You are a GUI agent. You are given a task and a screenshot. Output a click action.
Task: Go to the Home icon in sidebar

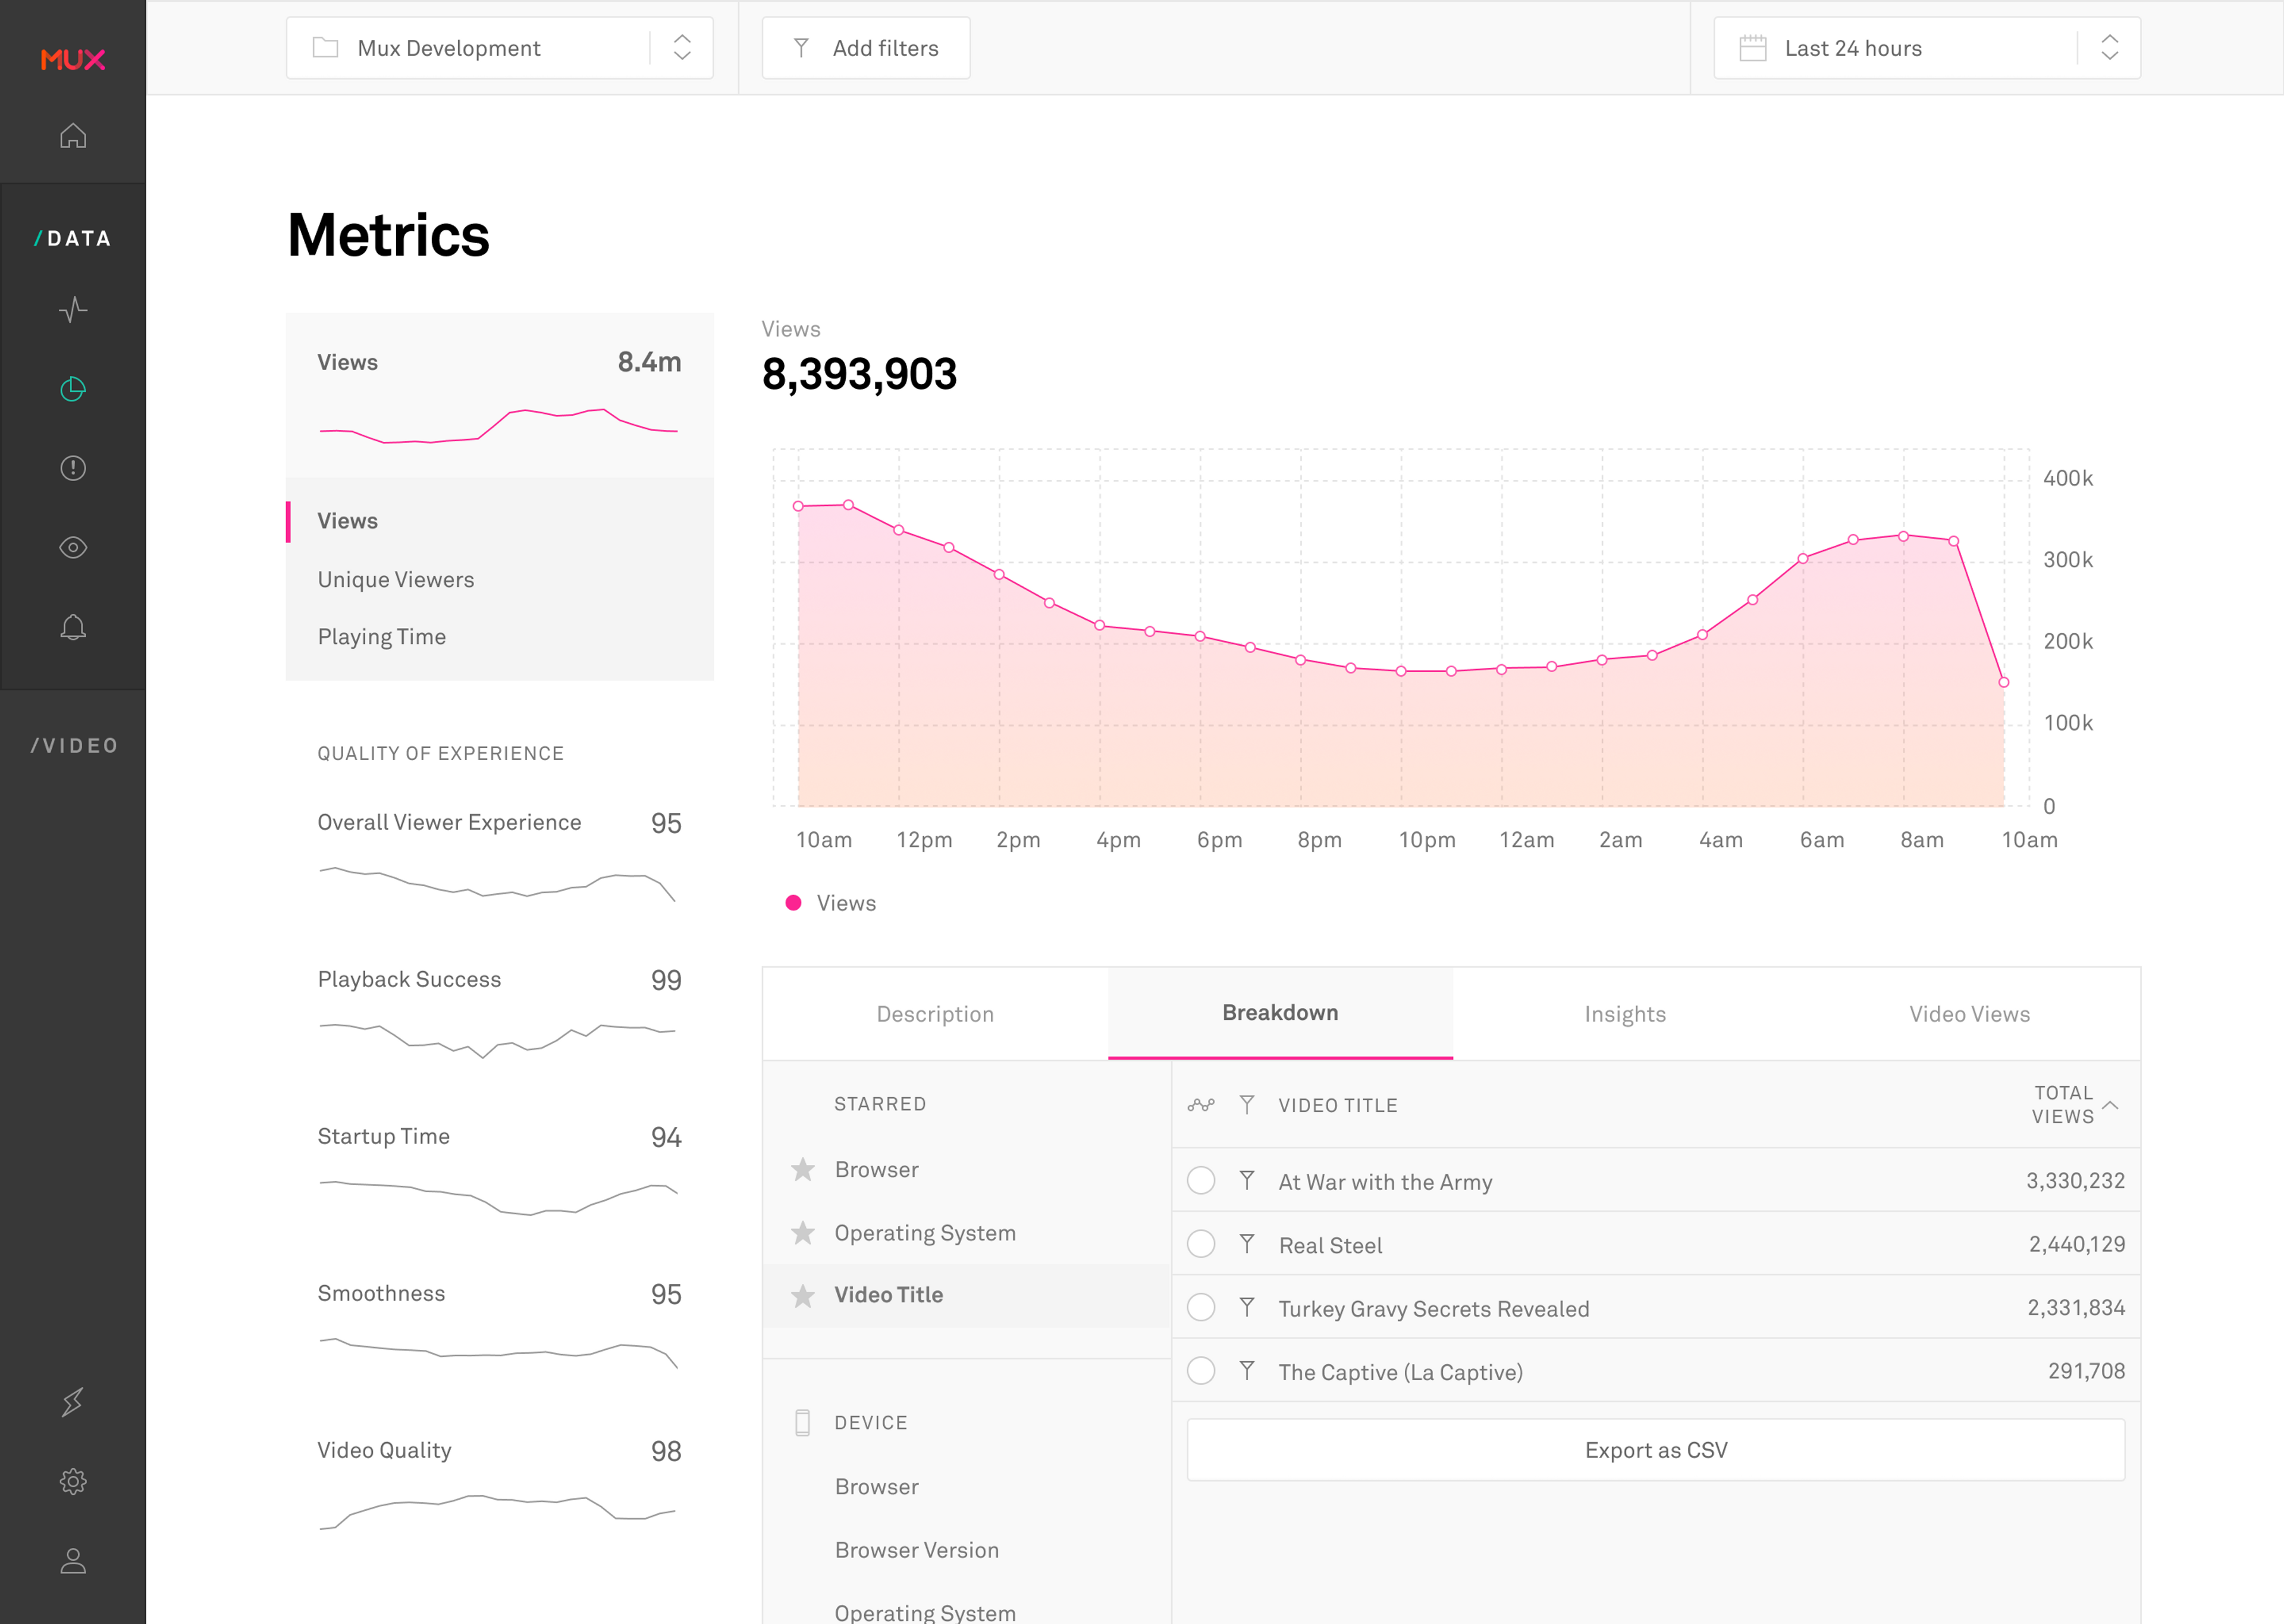(x=73, y=136)
